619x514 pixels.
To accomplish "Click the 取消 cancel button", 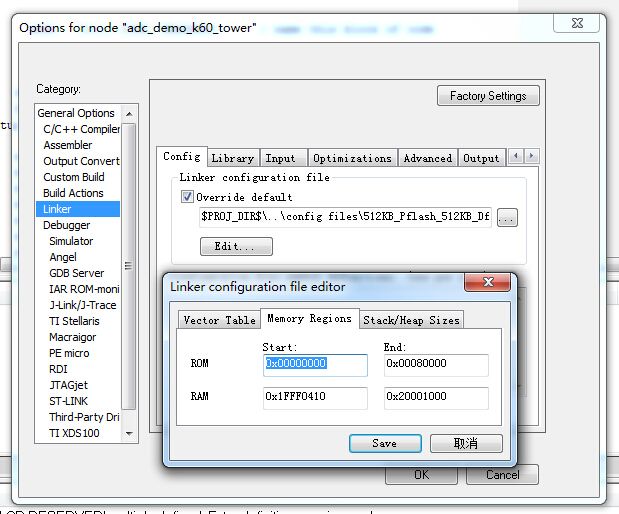I will [x=466, y=443].
